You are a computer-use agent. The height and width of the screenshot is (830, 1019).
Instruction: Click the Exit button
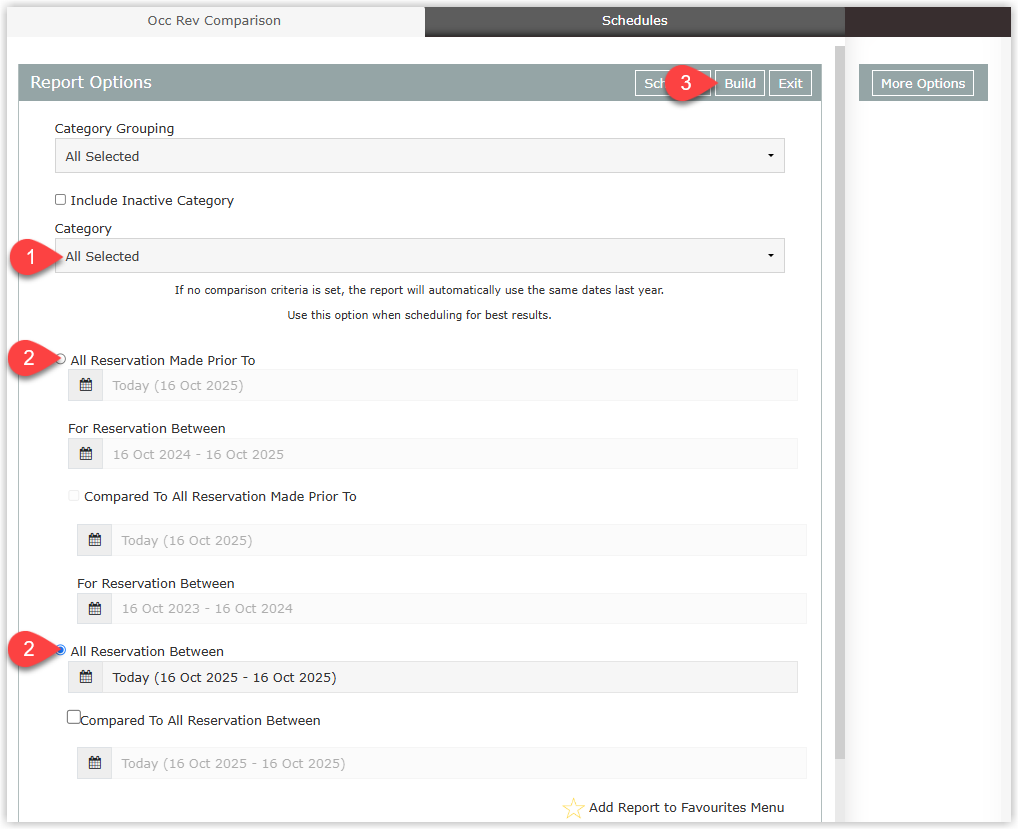coord(790,83)
